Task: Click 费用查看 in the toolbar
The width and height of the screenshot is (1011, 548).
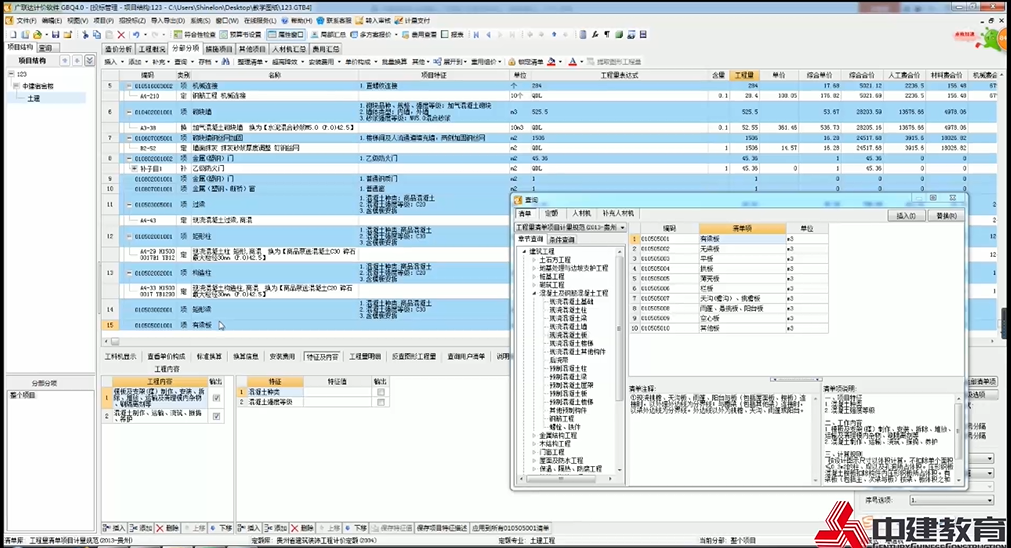Action: coord(419,34)
